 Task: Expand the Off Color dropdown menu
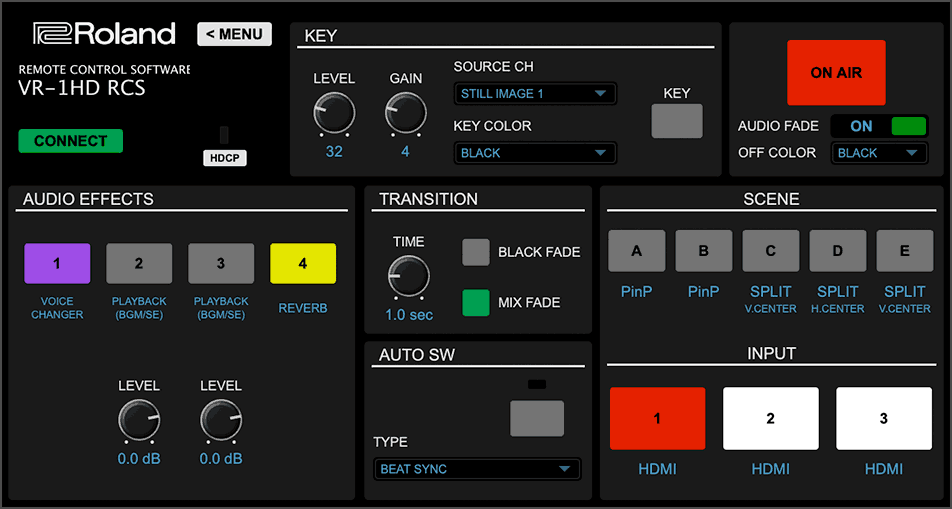pyautogui.click(x=879, y=153)
